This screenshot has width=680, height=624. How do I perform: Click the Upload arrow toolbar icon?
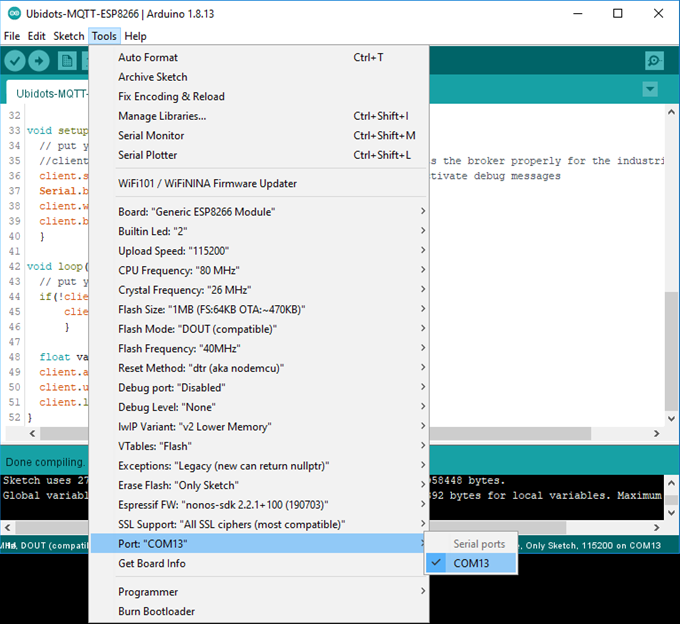pyautogui.click(x=39, y=61)
